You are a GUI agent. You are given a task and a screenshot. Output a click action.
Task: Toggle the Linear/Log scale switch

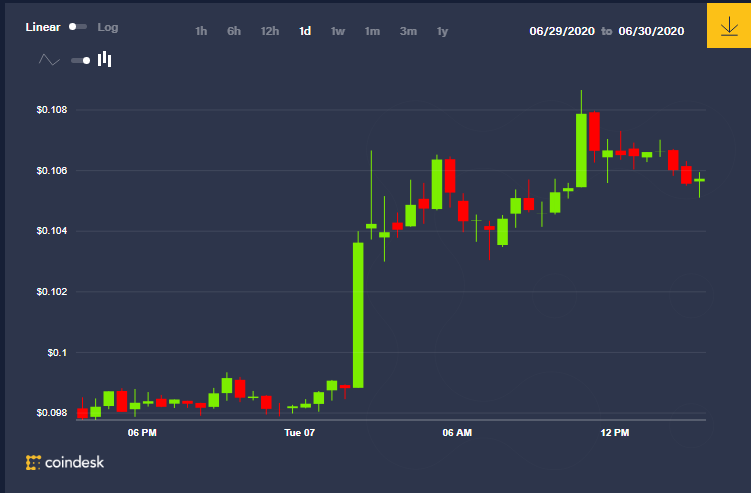pyautogui.click(x=78, y=27)
